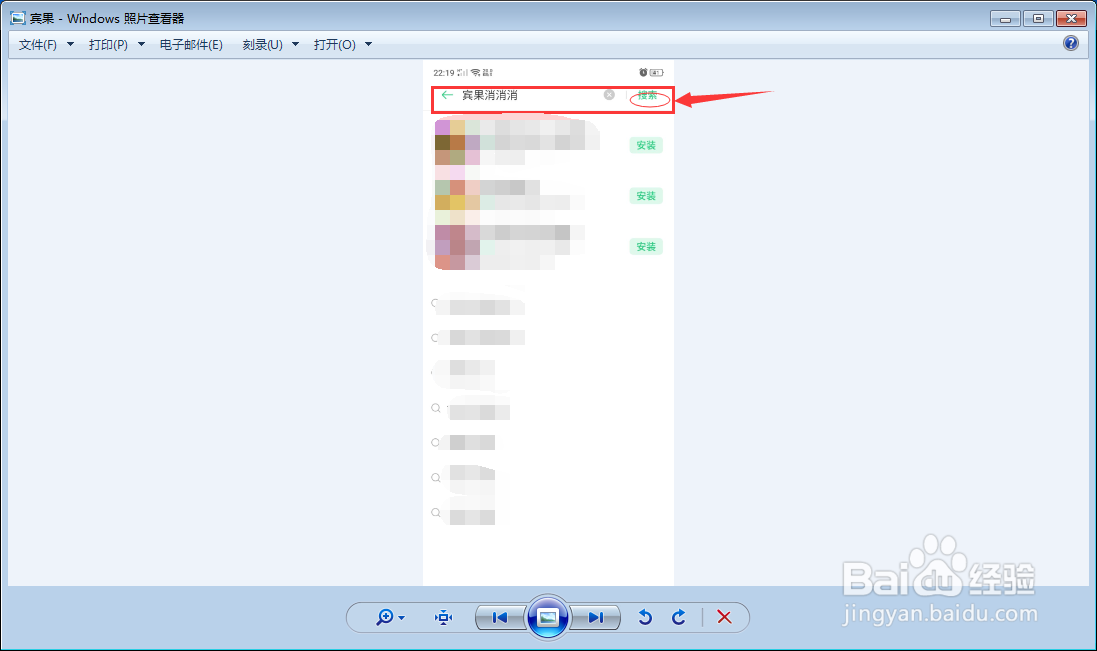The image size is (1097, 651).
Task: Click the 22:19 time text
Action: point(444,73)
